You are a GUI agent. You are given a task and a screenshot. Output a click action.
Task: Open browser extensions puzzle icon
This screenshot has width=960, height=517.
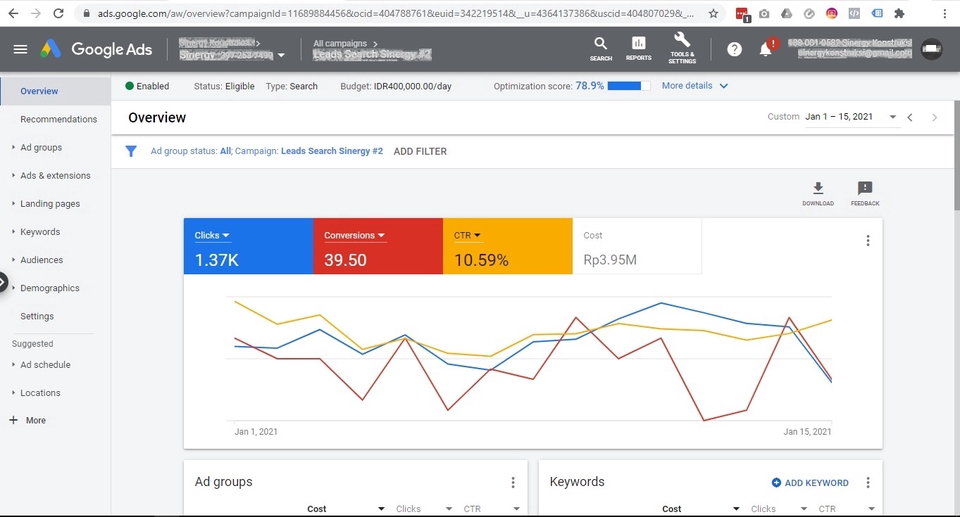[x=899, y=13]
